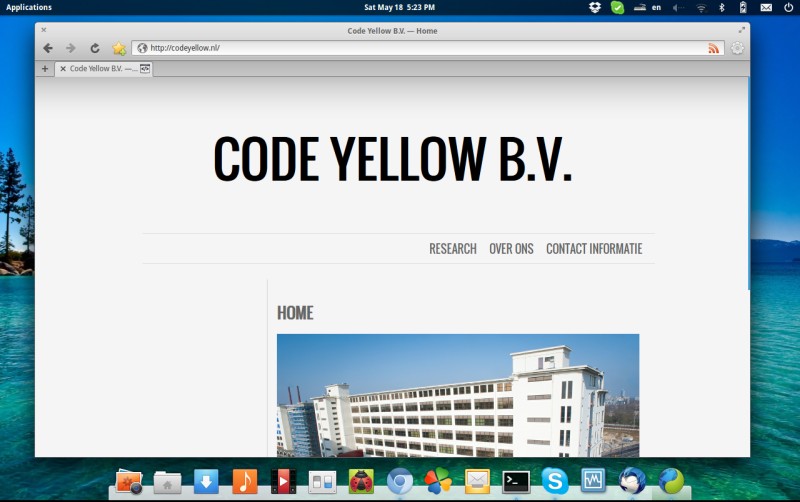Bookmark this page with the star icon
Screen dimensions: 800x502
pos(119,48)
